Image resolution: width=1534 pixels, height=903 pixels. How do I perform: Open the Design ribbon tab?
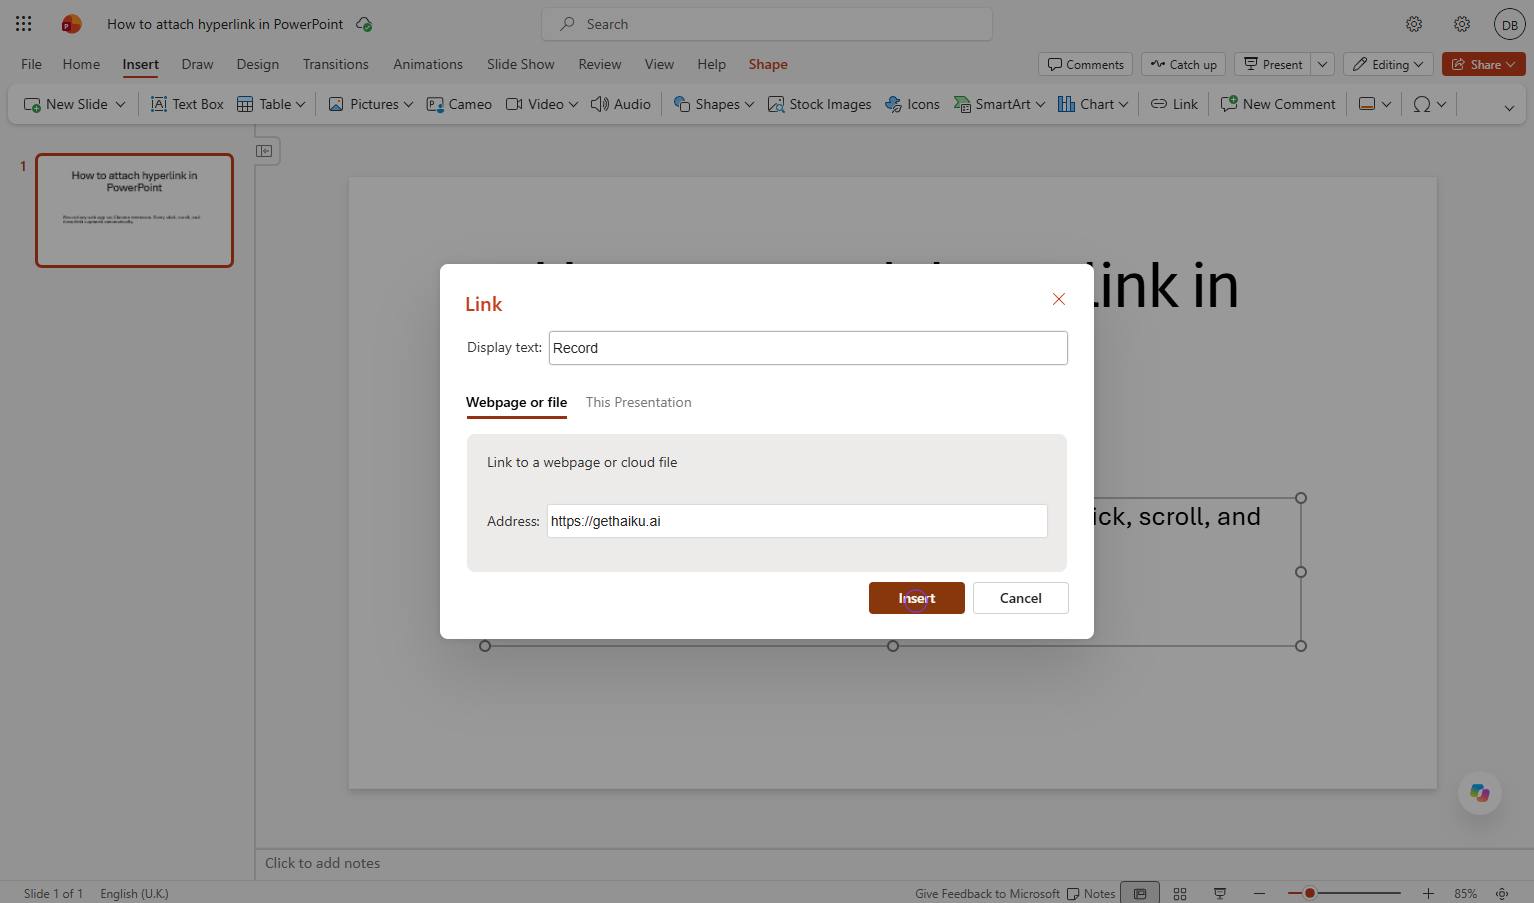tap(258, 64)
